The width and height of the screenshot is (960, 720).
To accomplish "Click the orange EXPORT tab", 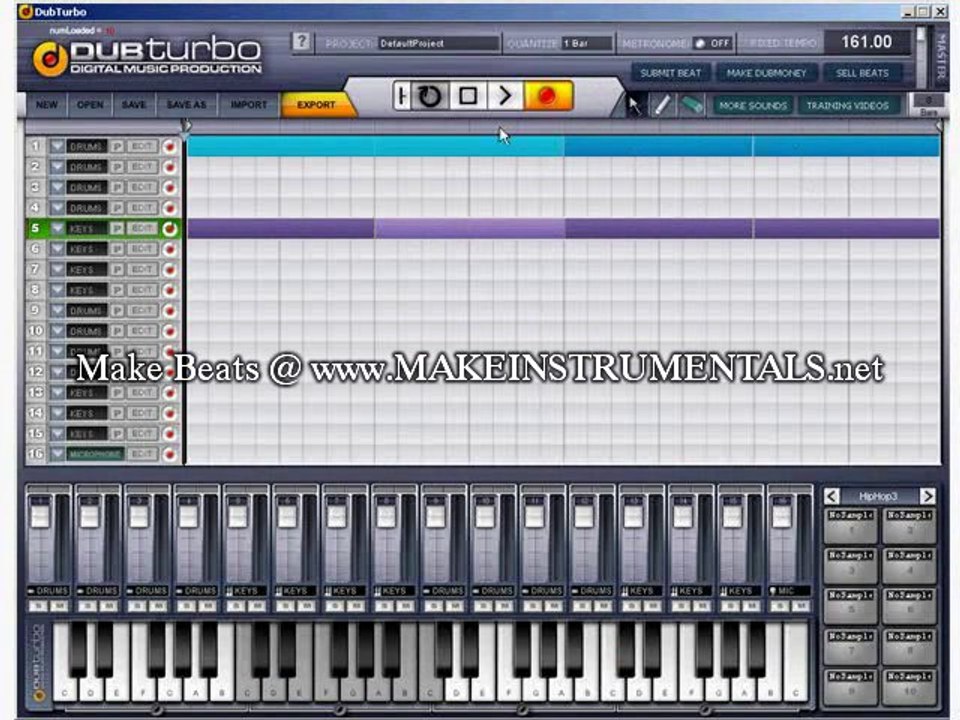I will (316, 105).
